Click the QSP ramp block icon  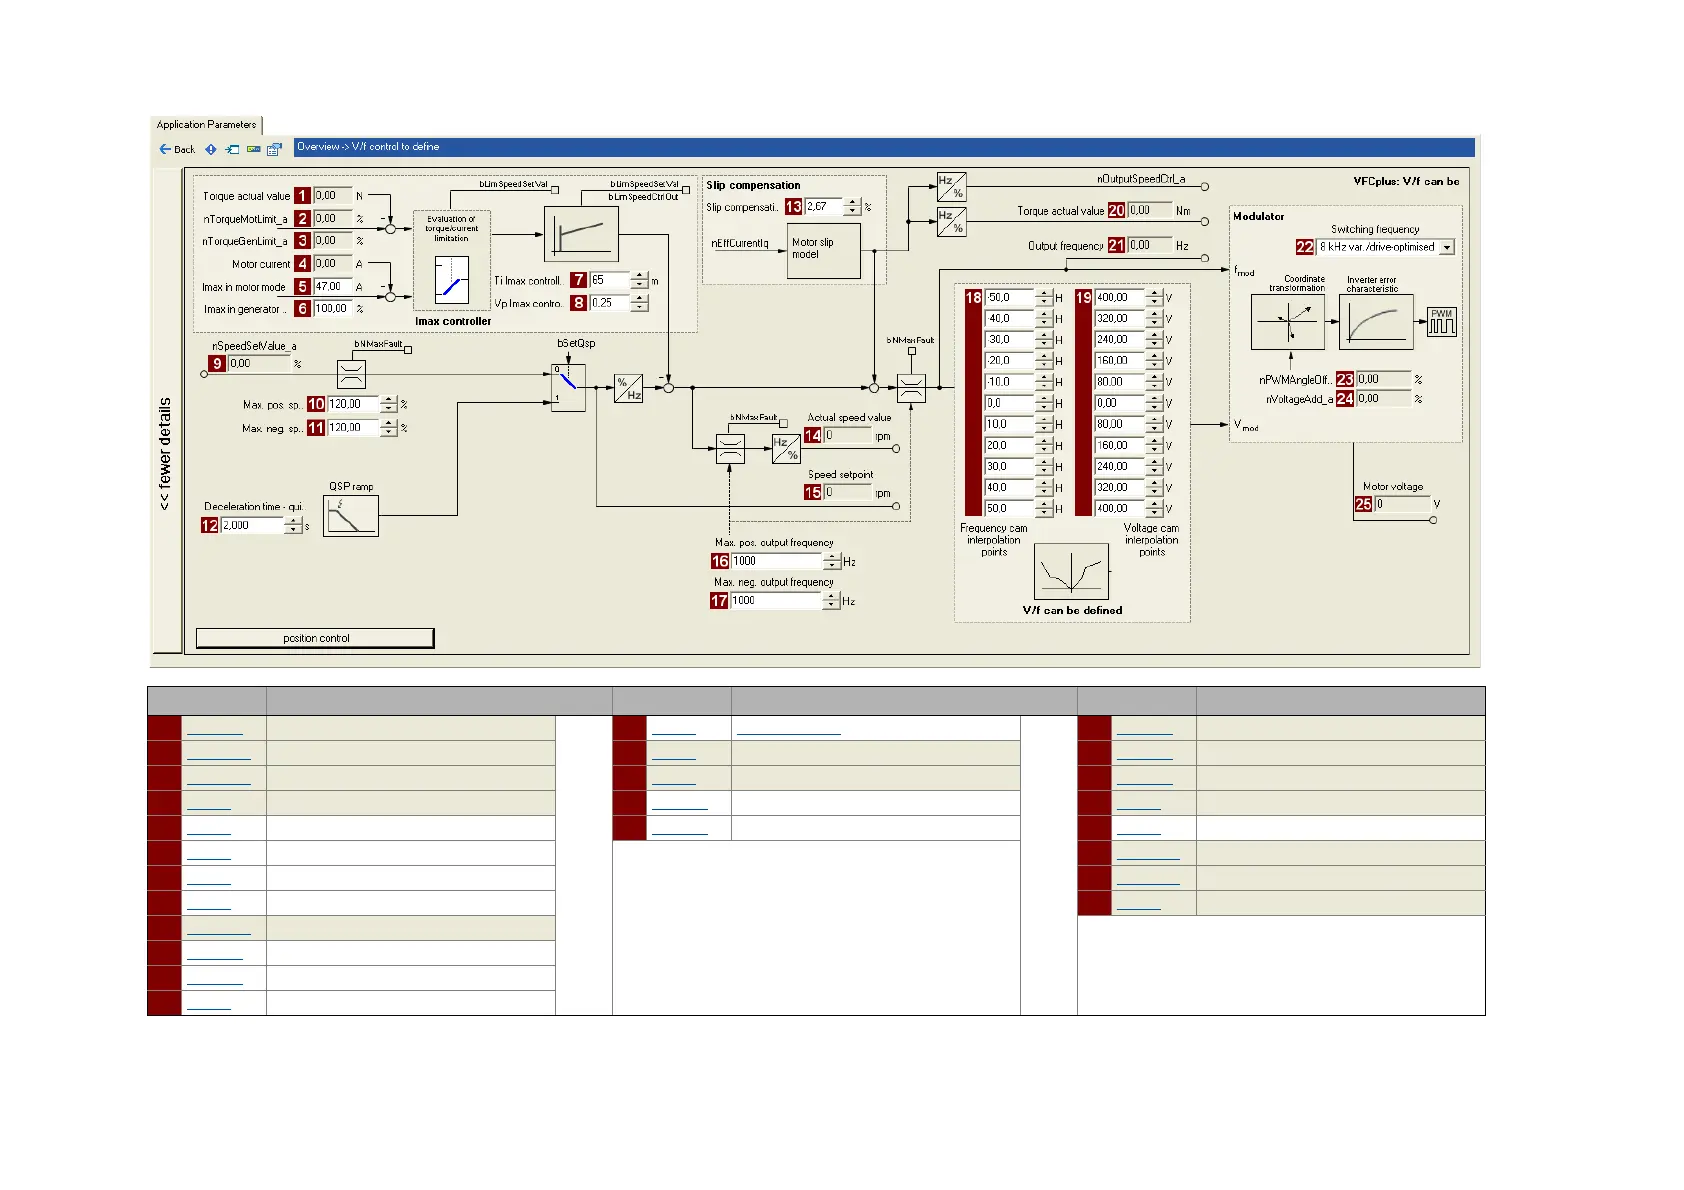point(351,516)
